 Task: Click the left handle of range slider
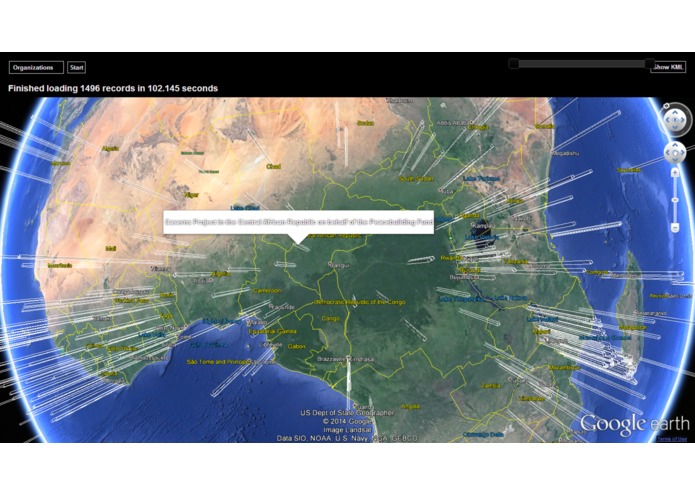[514, 63]
